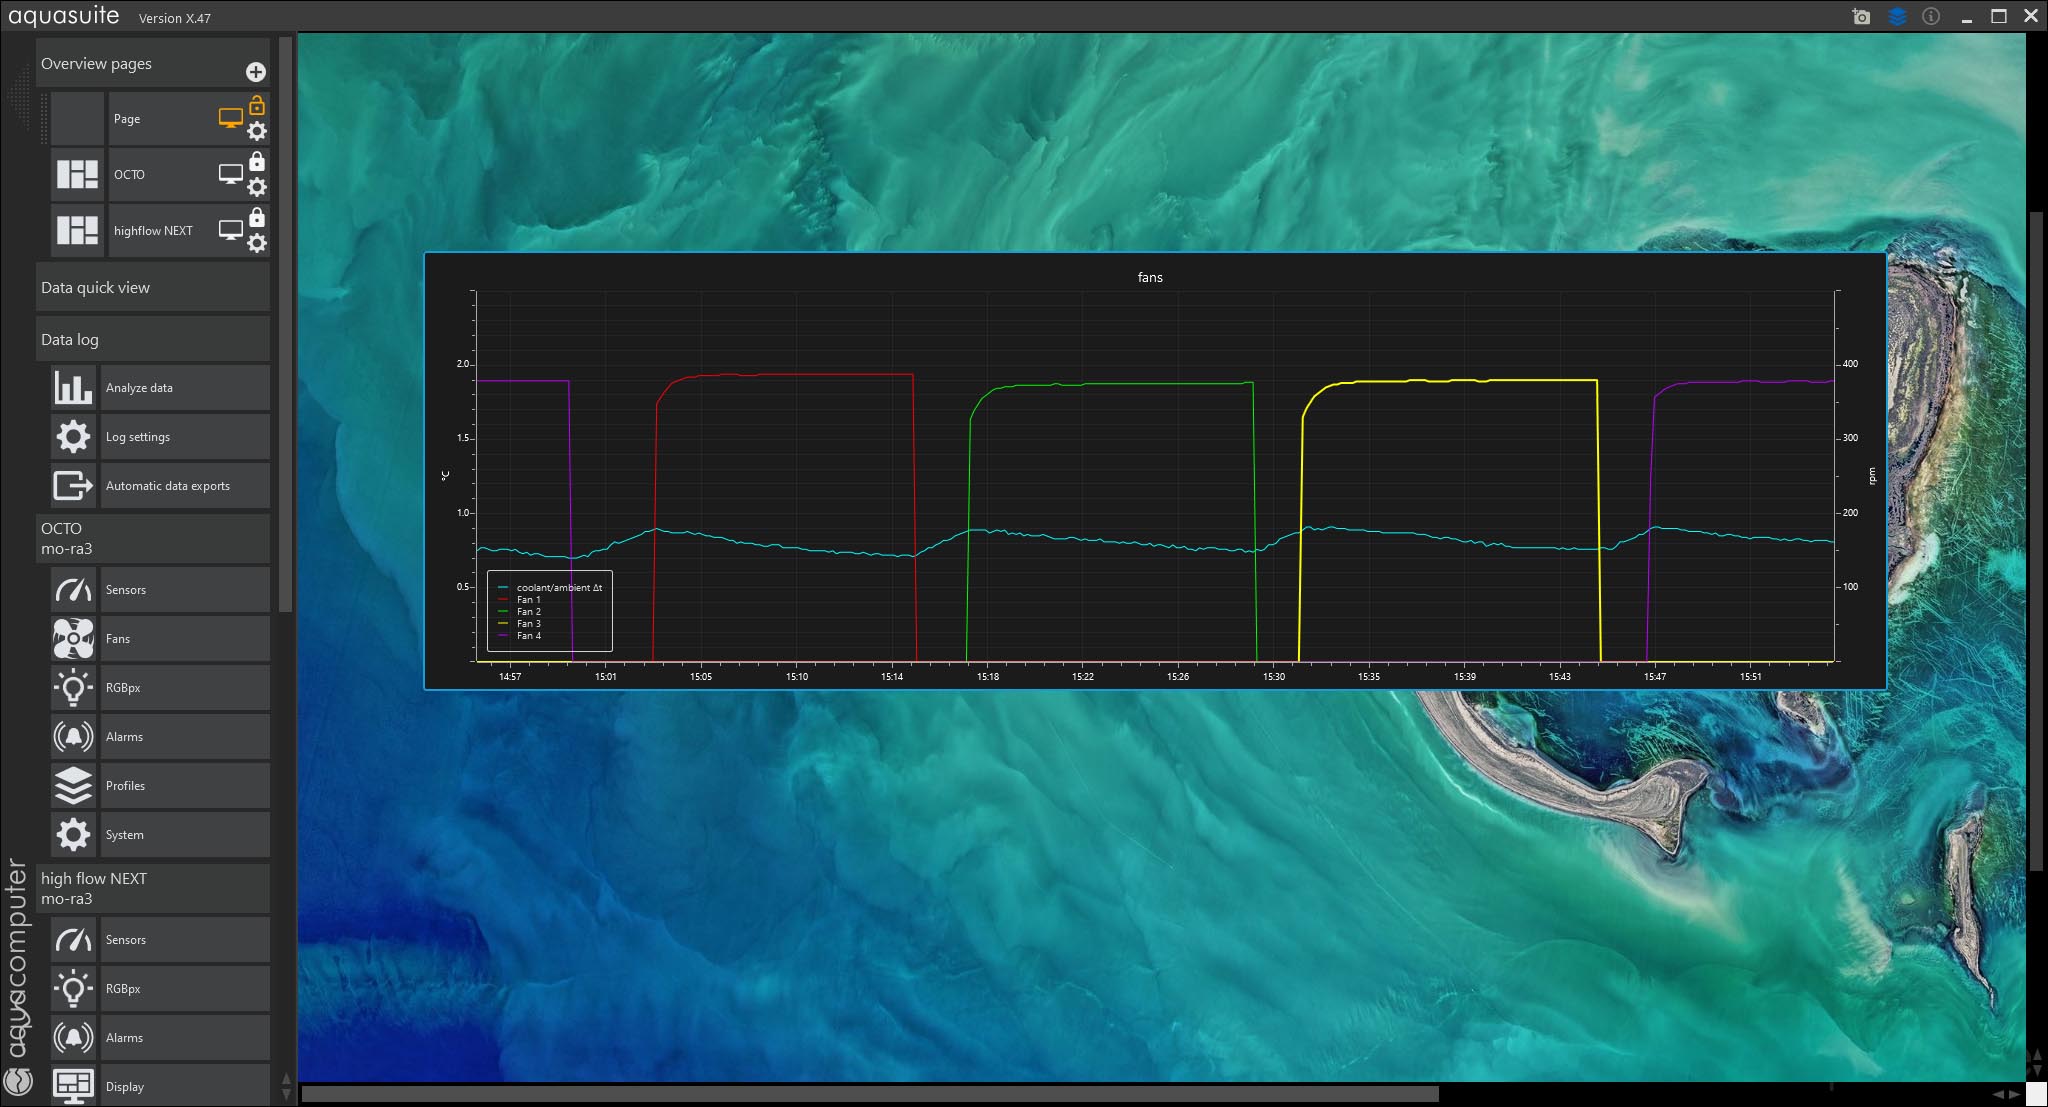Image resolution: width=2048 pixels, height=1107 pixels.
Task: Add a new overview page
Action: [256, 72]
